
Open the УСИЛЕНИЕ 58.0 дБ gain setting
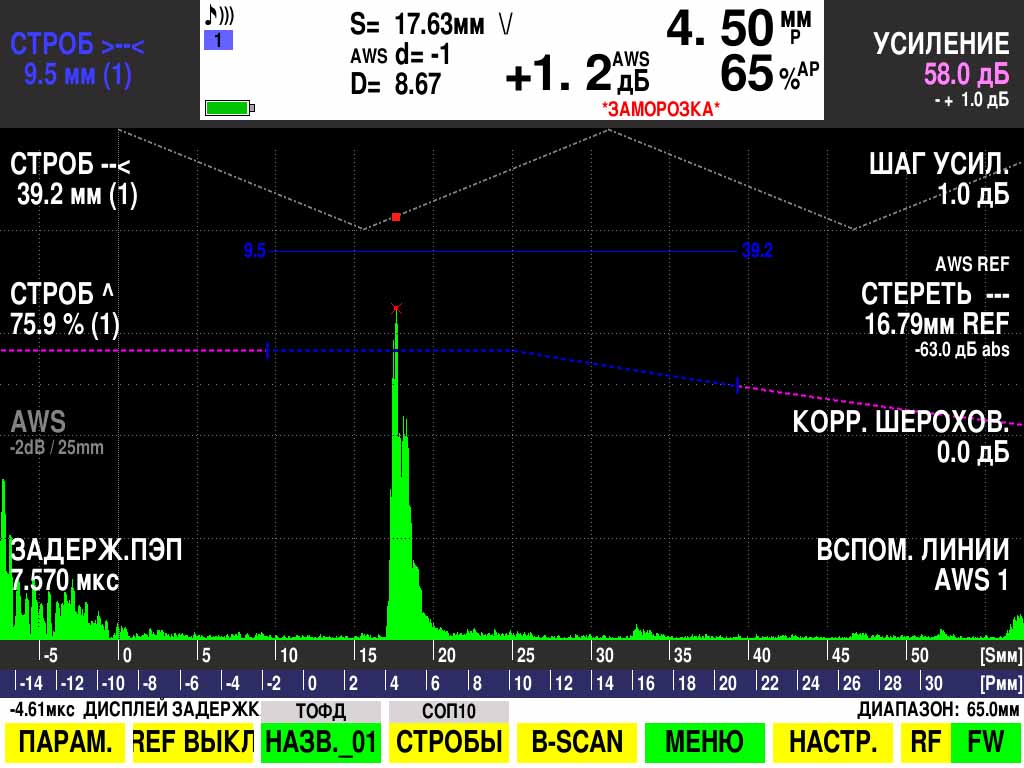941,60
